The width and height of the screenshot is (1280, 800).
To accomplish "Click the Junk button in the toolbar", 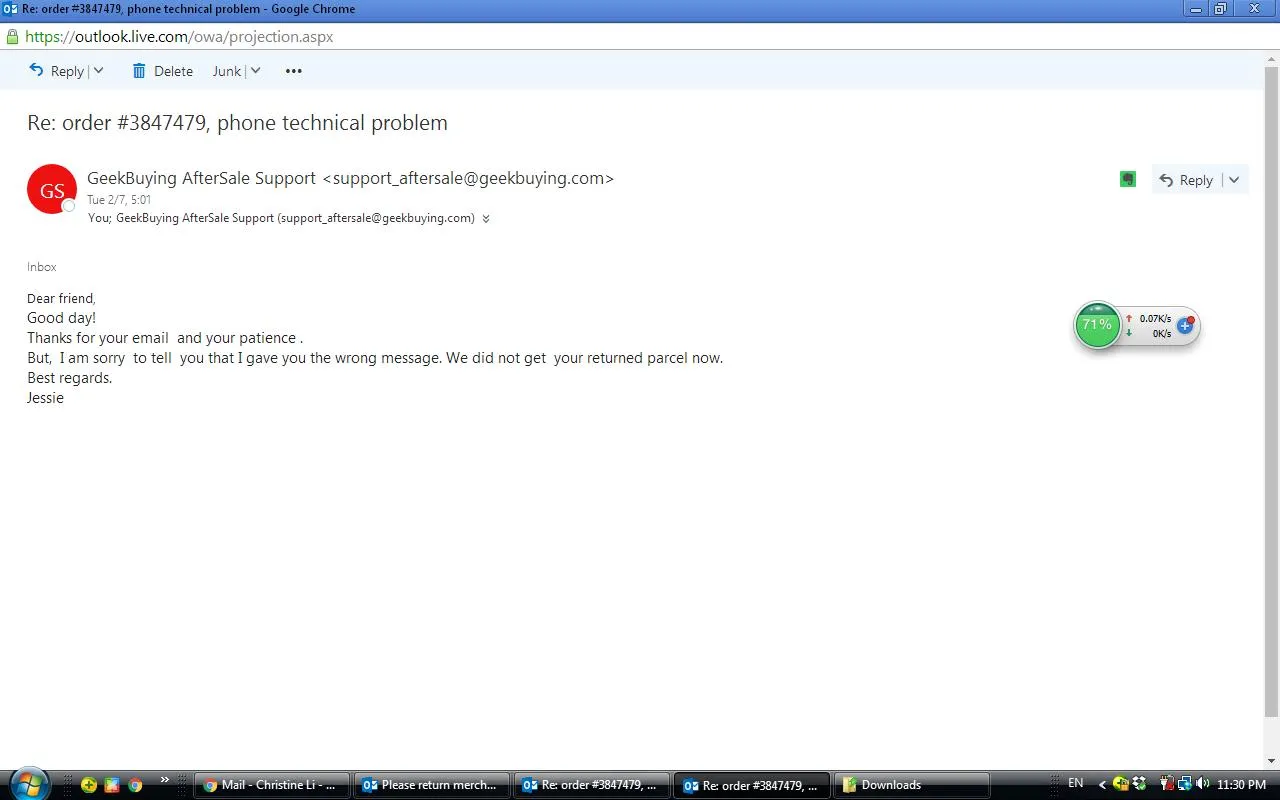I will click(x=227, y=71).
